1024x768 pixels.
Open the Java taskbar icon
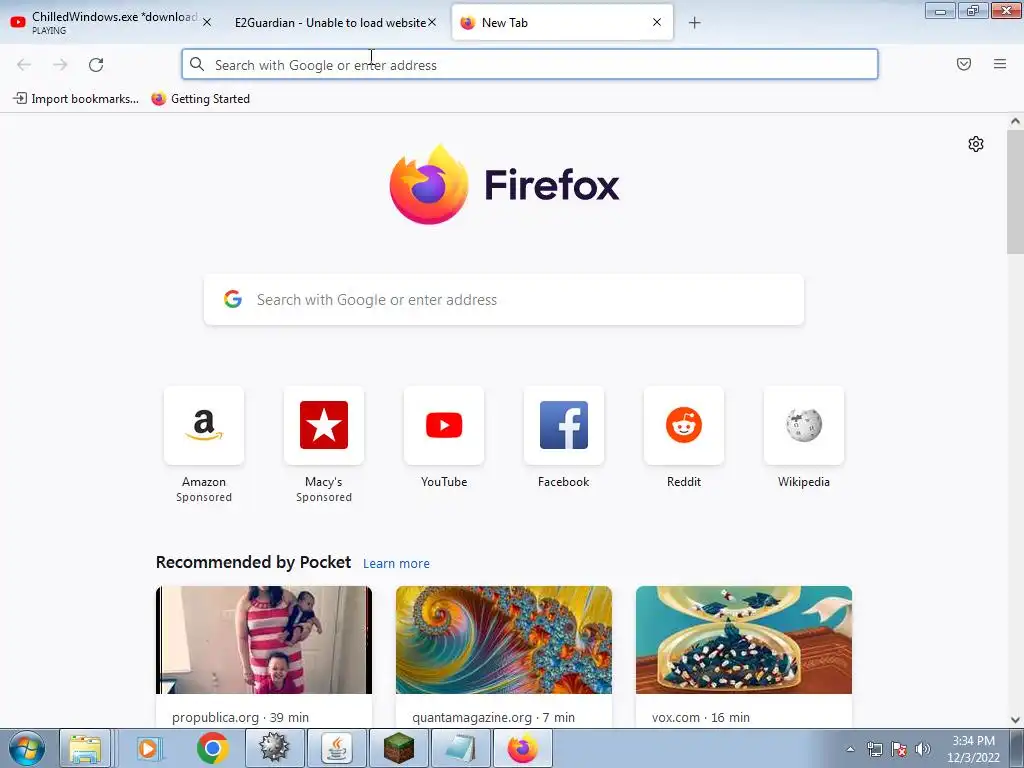[x=336, y=748]
